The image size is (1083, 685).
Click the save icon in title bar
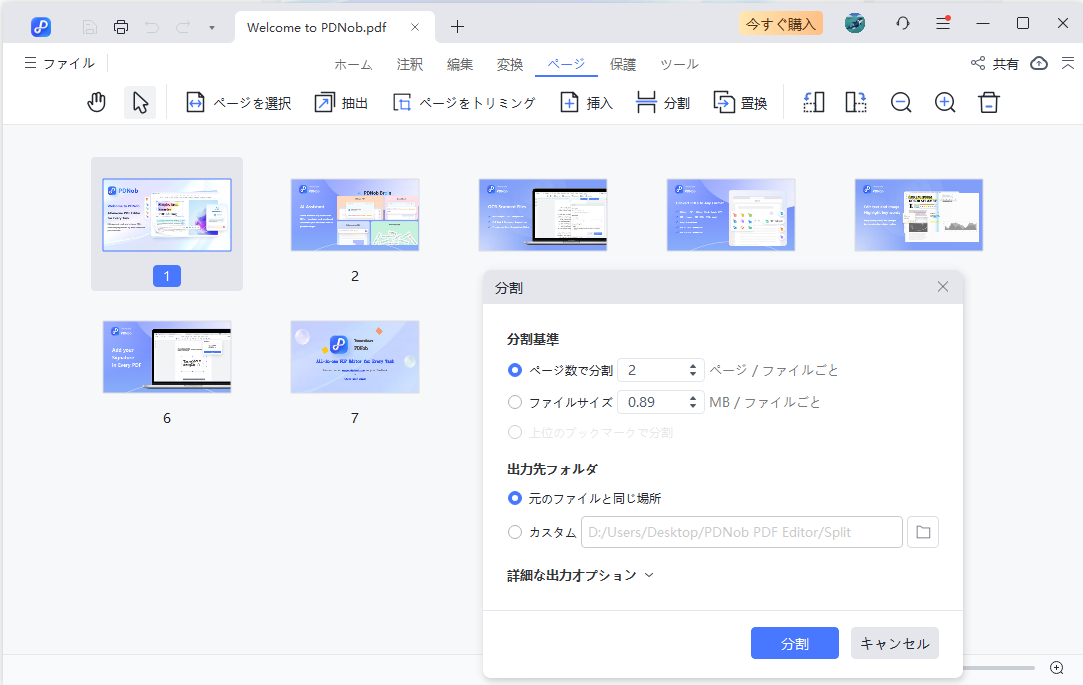[90, 27]
